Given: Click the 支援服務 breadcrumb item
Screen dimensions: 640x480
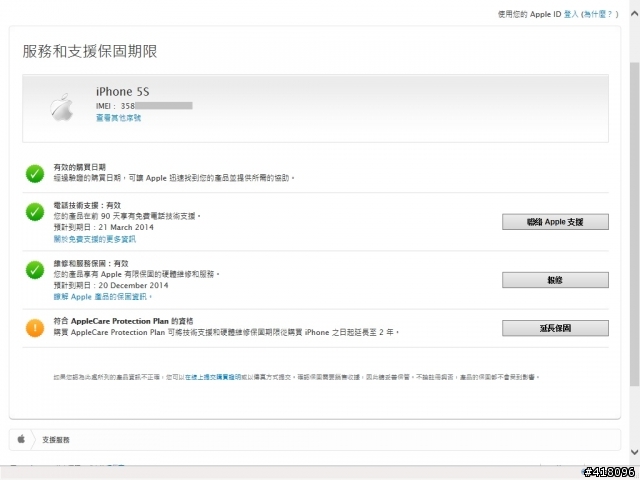Looking at the screenshot, I should coord(56,440).
